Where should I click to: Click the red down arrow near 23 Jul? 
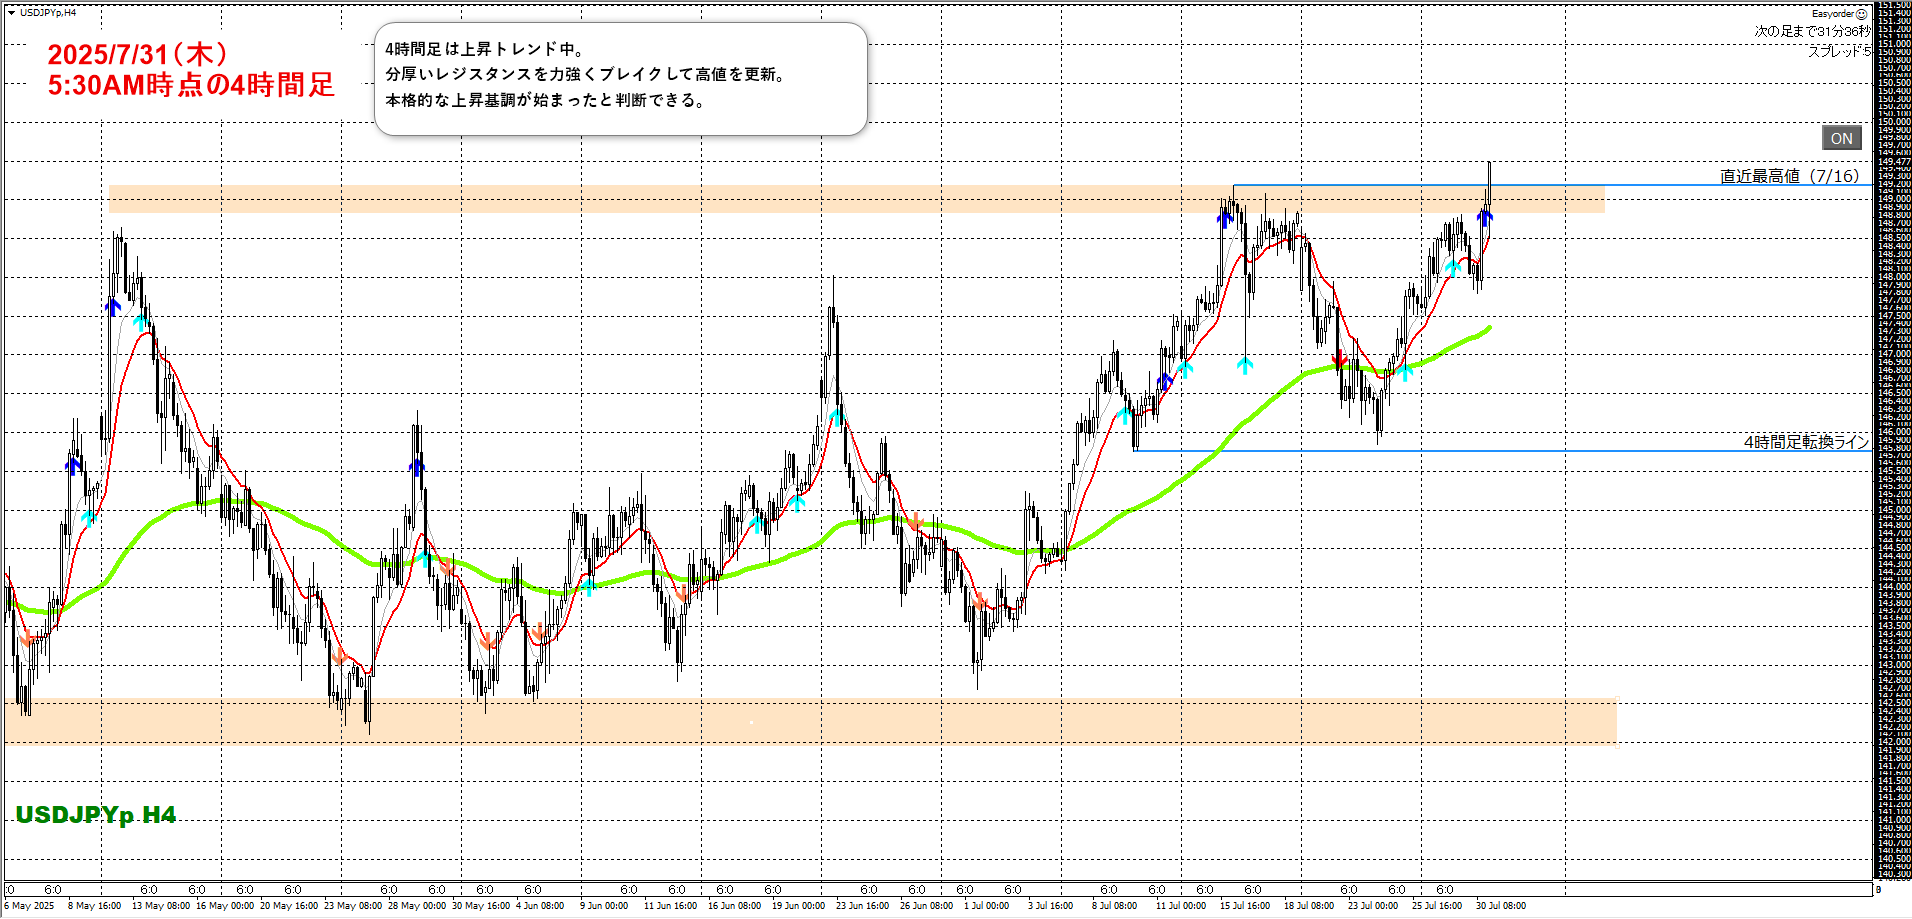click(1340, 359)
